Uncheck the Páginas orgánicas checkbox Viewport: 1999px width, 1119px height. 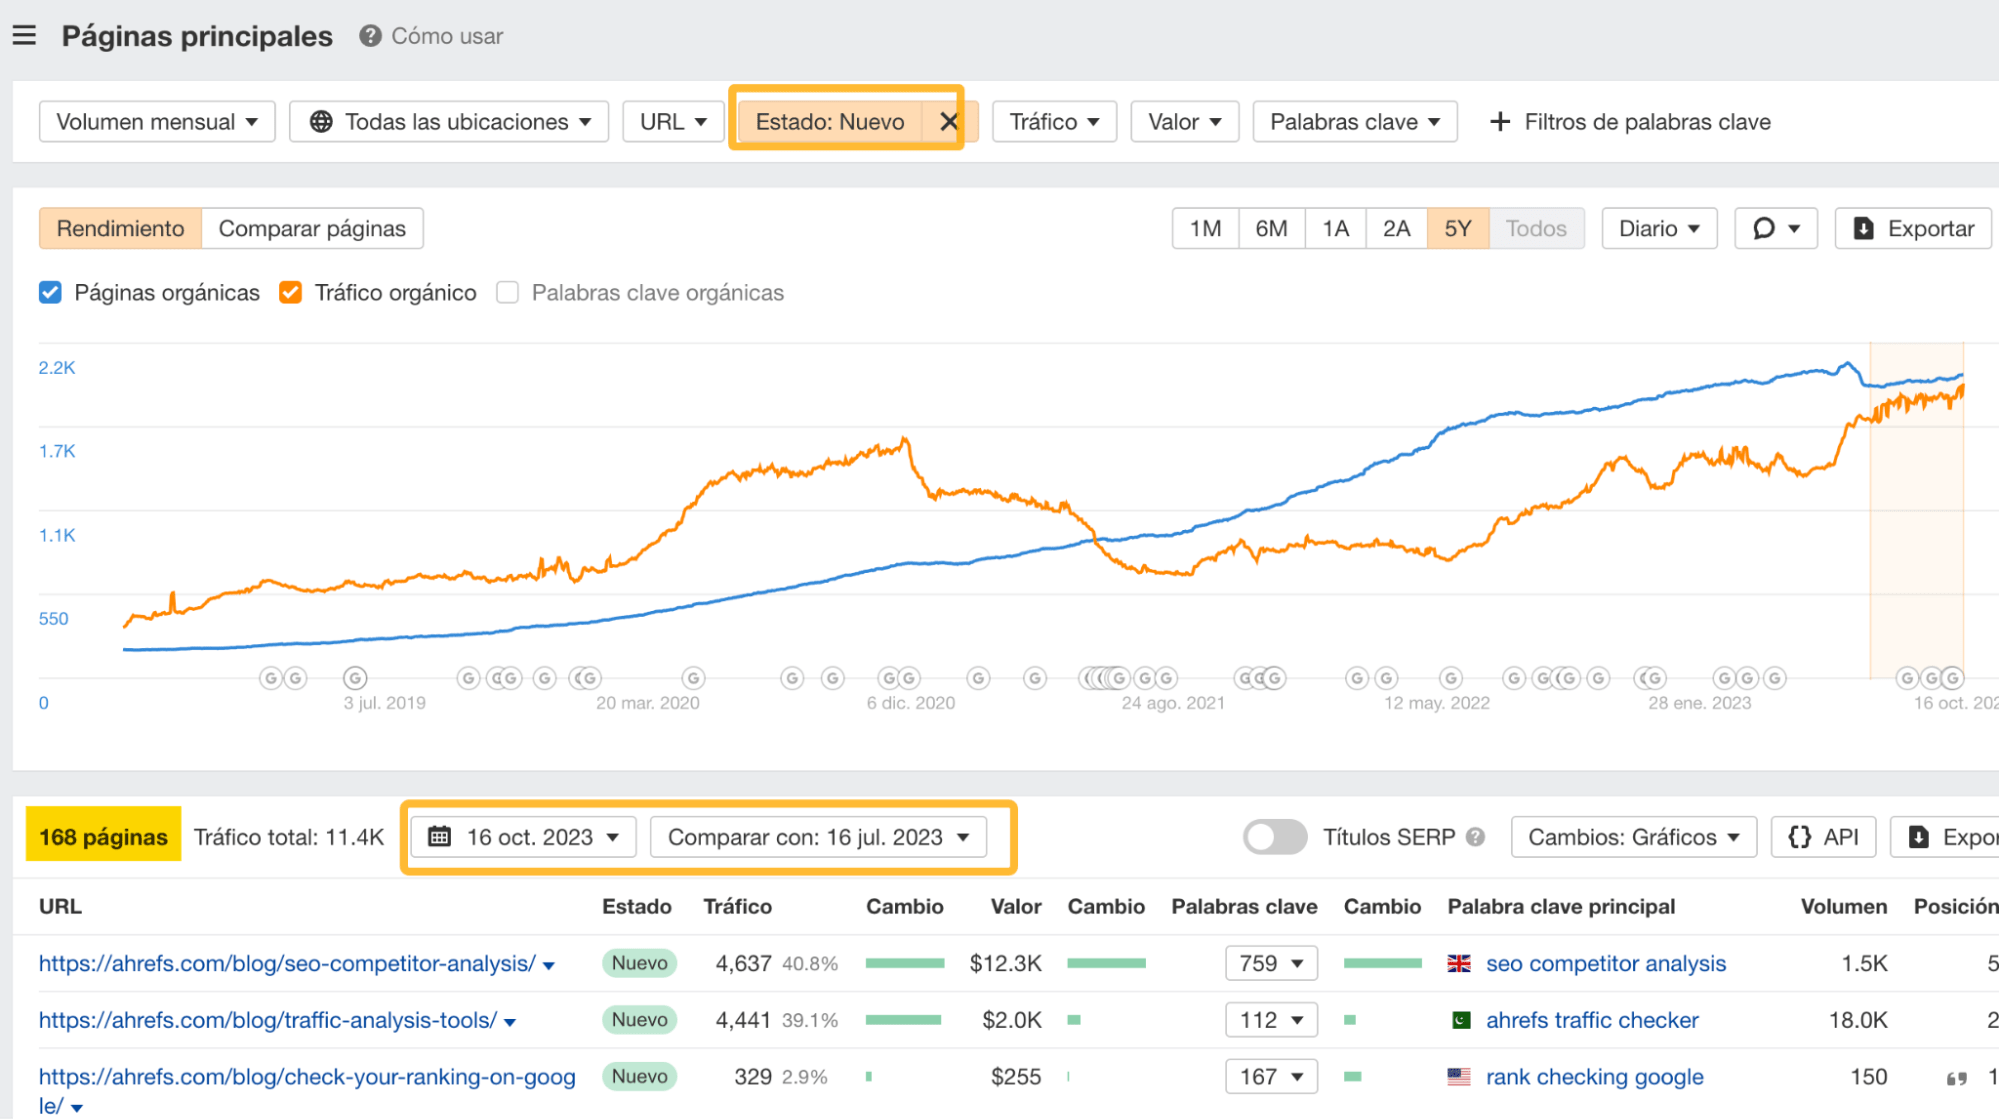(x=50, y=292)
